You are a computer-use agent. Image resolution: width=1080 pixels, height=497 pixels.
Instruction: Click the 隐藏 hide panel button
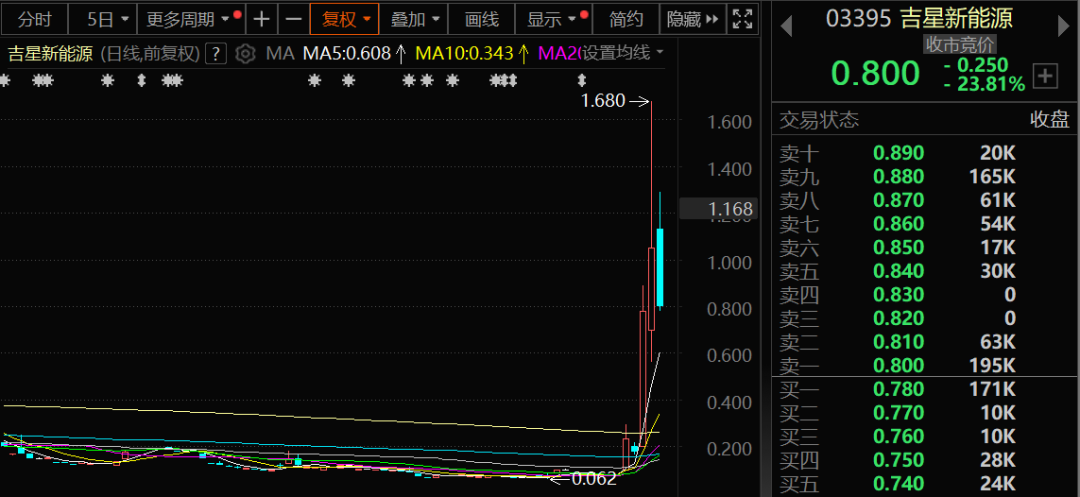[692, 19]
